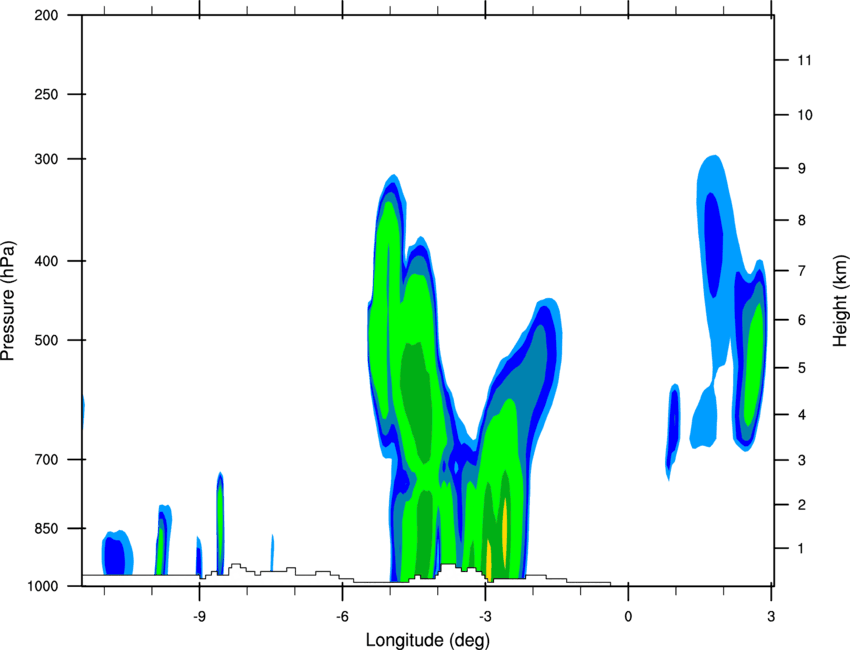
Task: Select the 500 pressure tick label
Action: 46,340
